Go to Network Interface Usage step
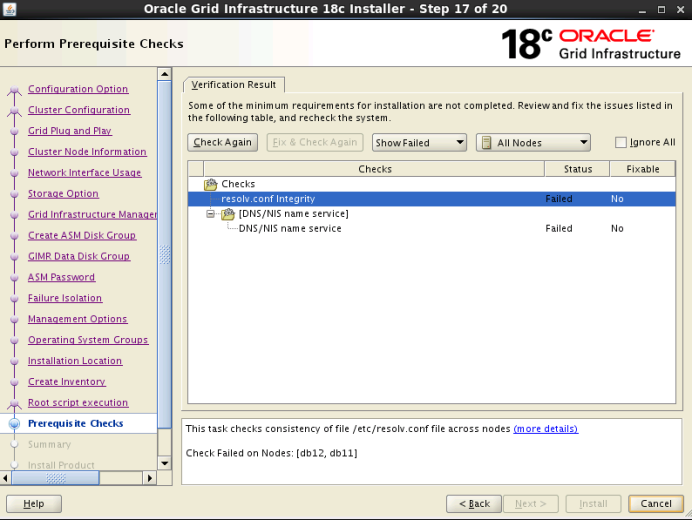This screenshot has height=520, width=692. [85, 173]
